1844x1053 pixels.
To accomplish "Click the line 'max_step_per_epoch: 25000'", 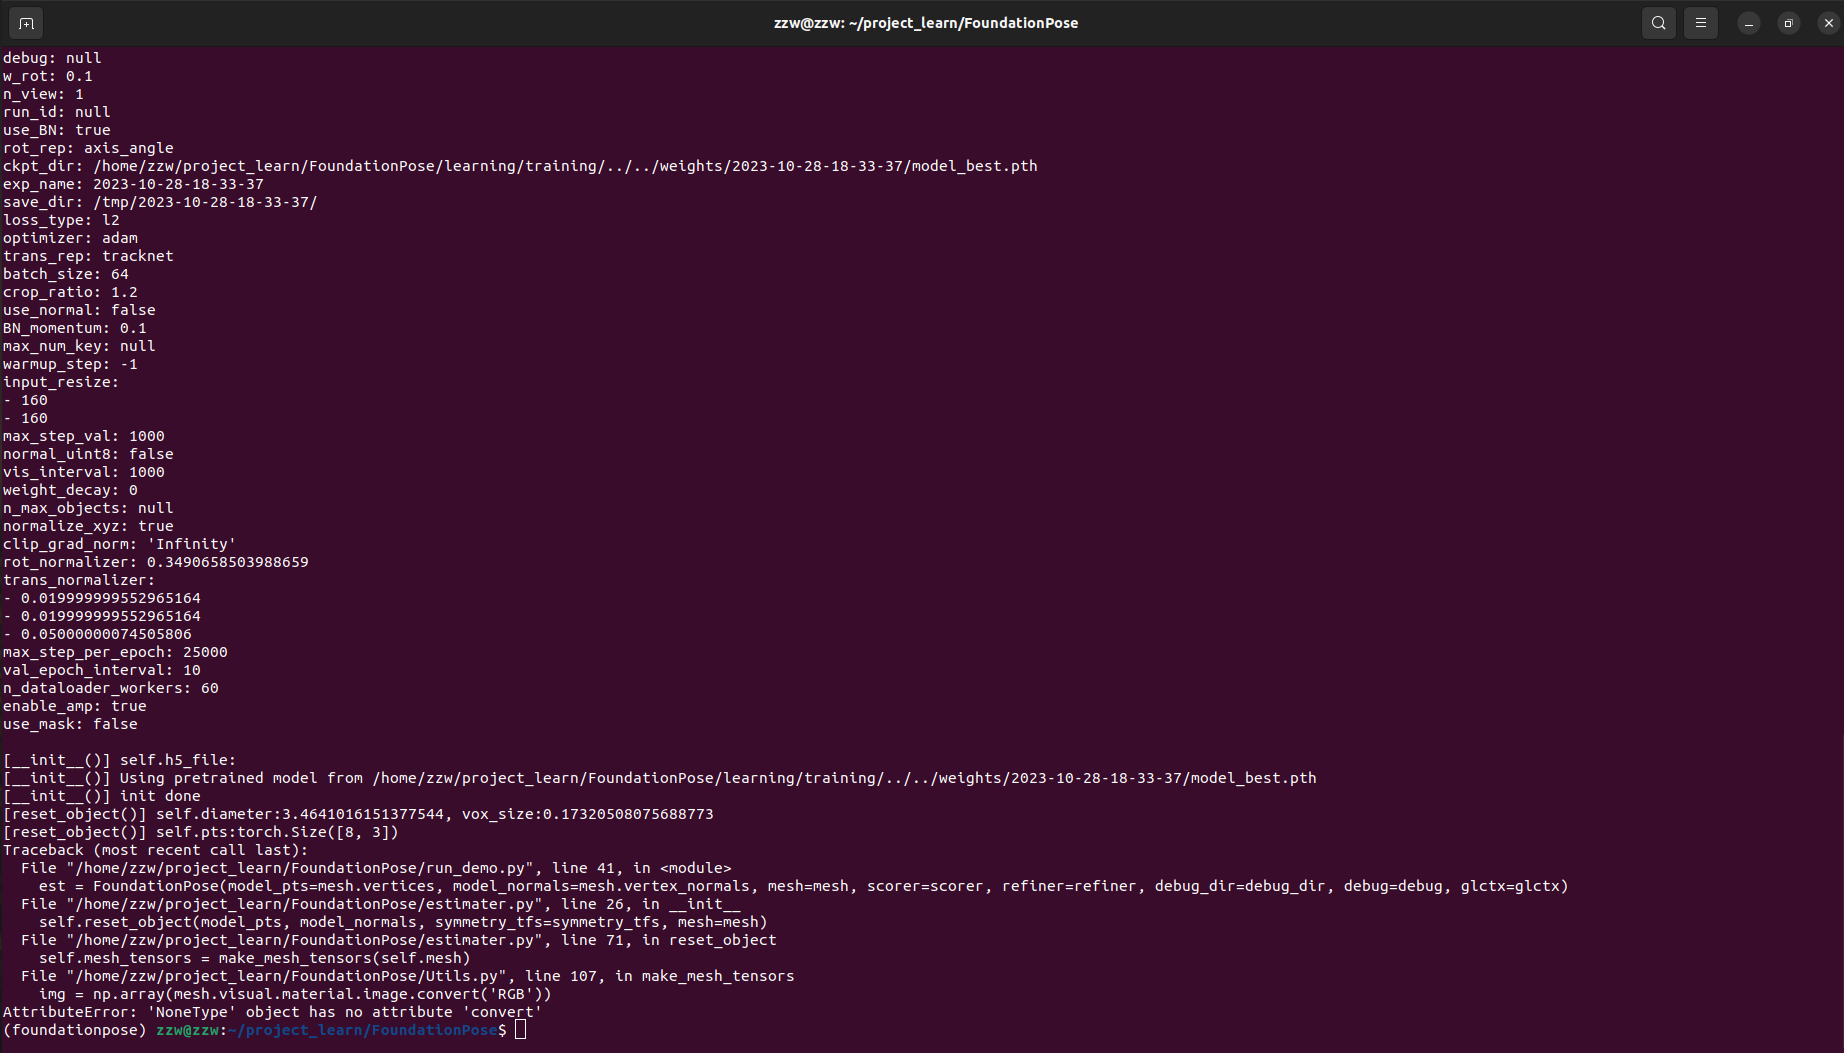I will (x=115, y=652).
